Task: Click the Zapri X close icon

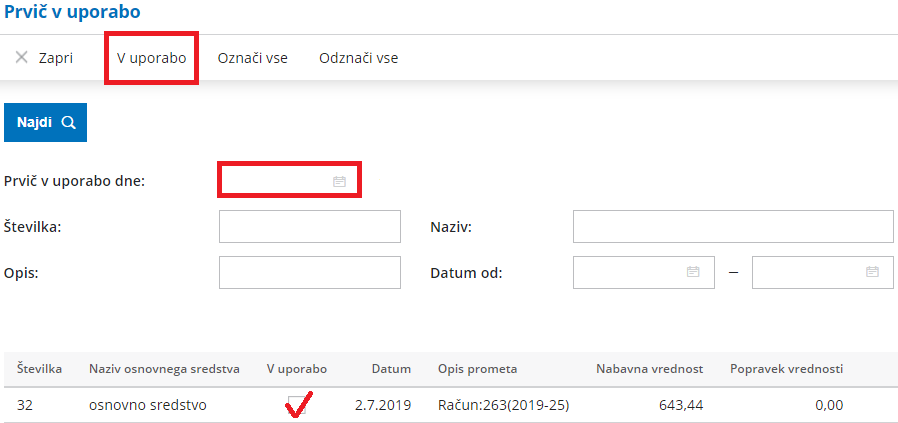Action: (22, 58)
